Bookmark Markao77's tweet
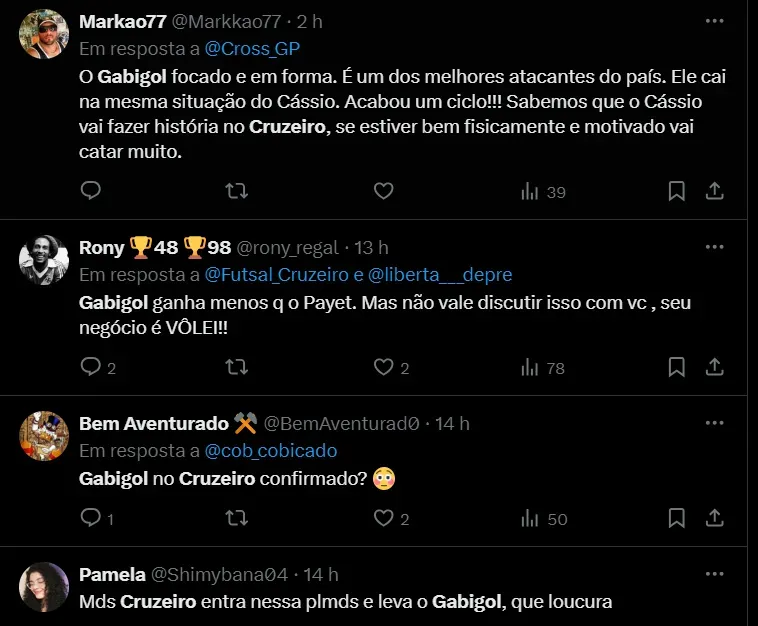The height and width of the screenshot is (626, 758). 677,191
